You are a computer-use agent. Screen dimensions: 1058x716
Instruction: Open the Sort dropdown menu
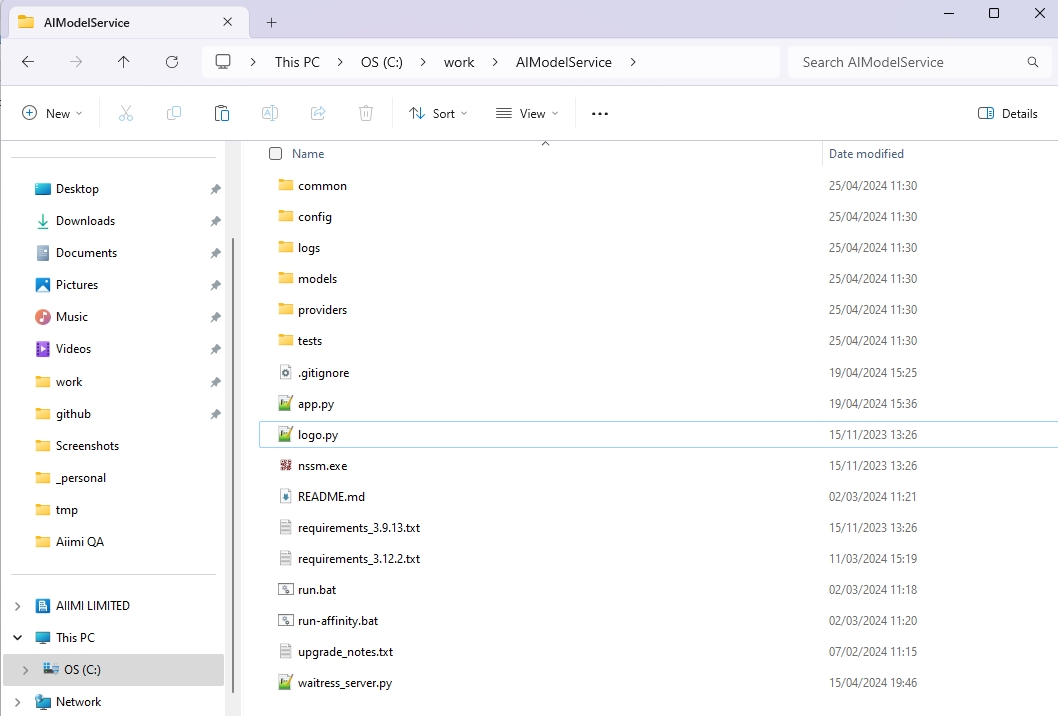pos(439,114)
